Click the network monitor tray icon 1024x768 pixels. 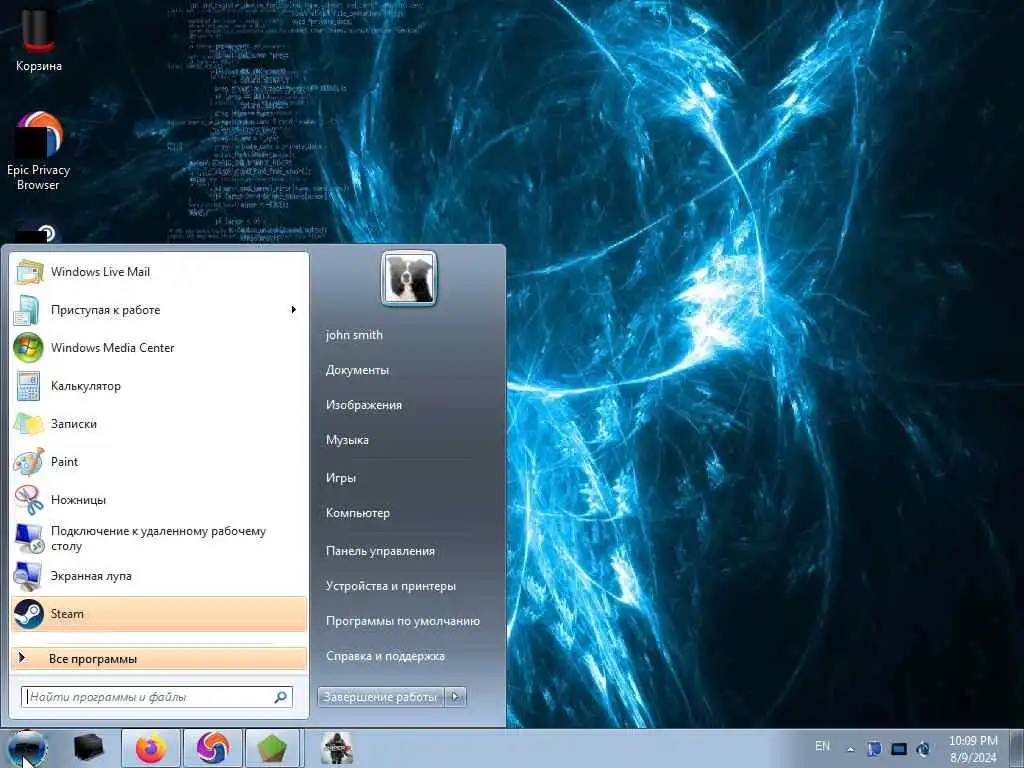click(899, 748)
